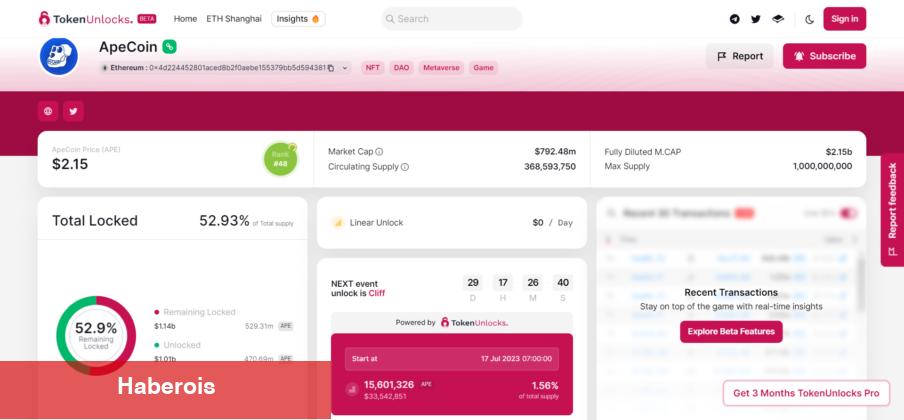Click the Explore Beta Features button

[x=731, y=332]
